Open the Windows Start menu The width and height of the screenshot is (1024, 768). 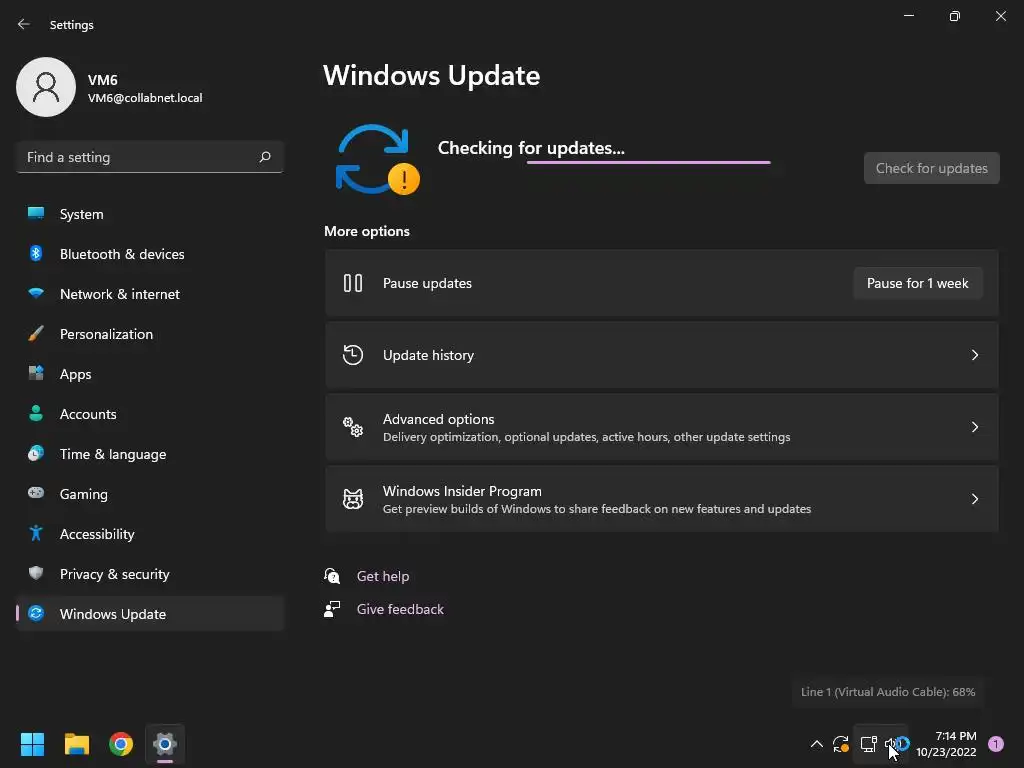click(x=32, y=744)
